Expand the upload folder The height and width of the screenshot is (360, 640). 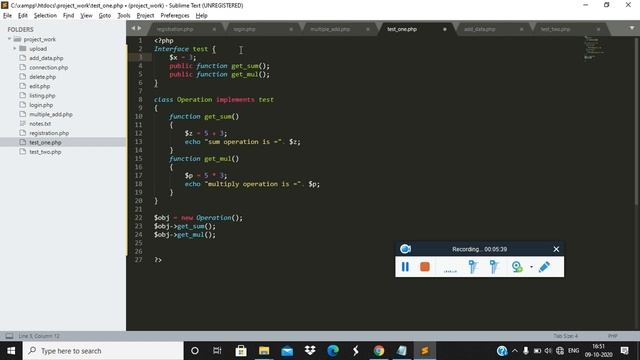click(x=15, y=49)
